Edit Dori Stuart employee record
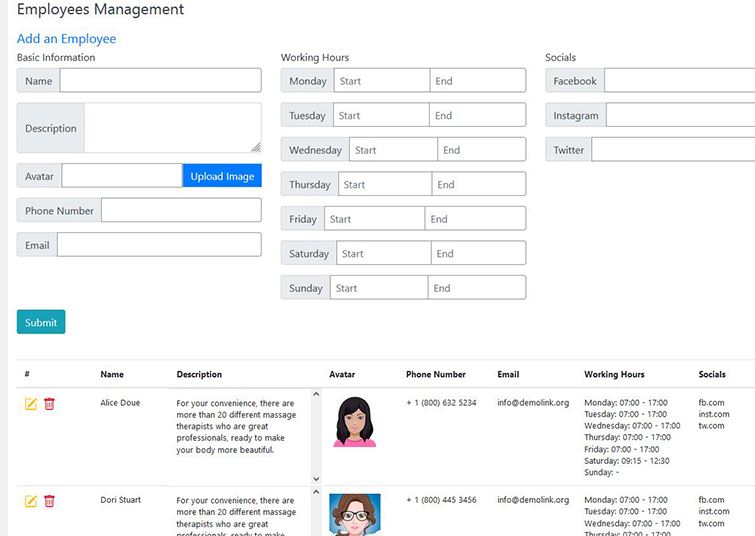This screenshot has height=536, width=755. coord(30,501)
